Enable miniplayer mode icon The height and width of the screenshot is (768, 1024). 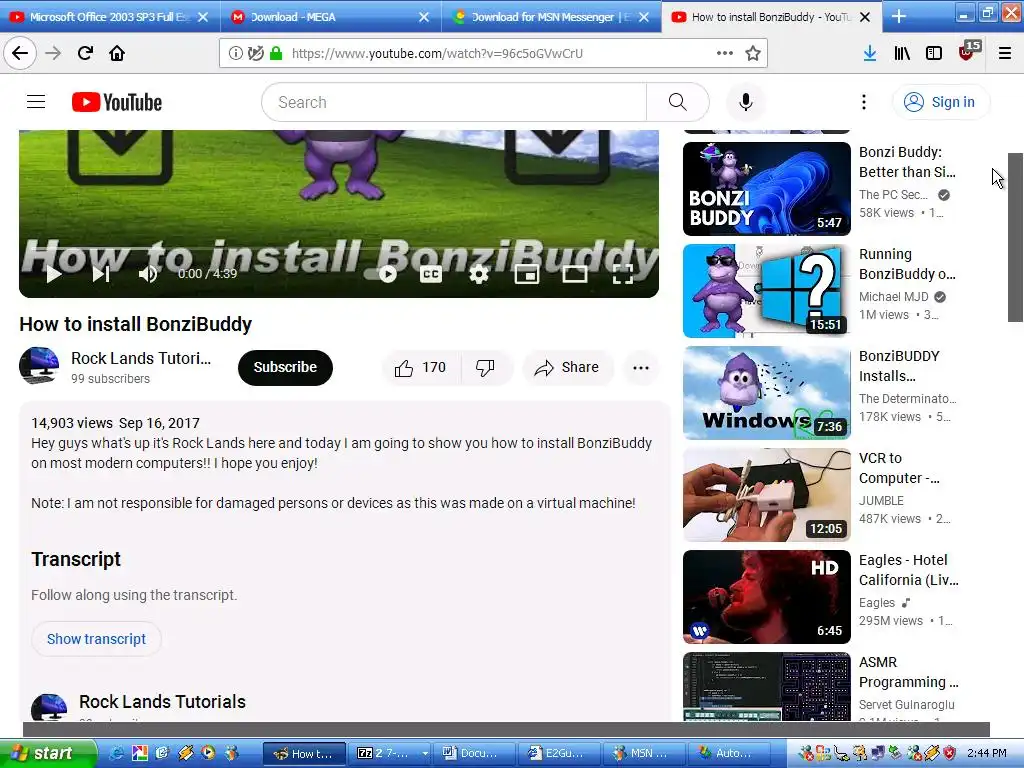pos(526,274)
